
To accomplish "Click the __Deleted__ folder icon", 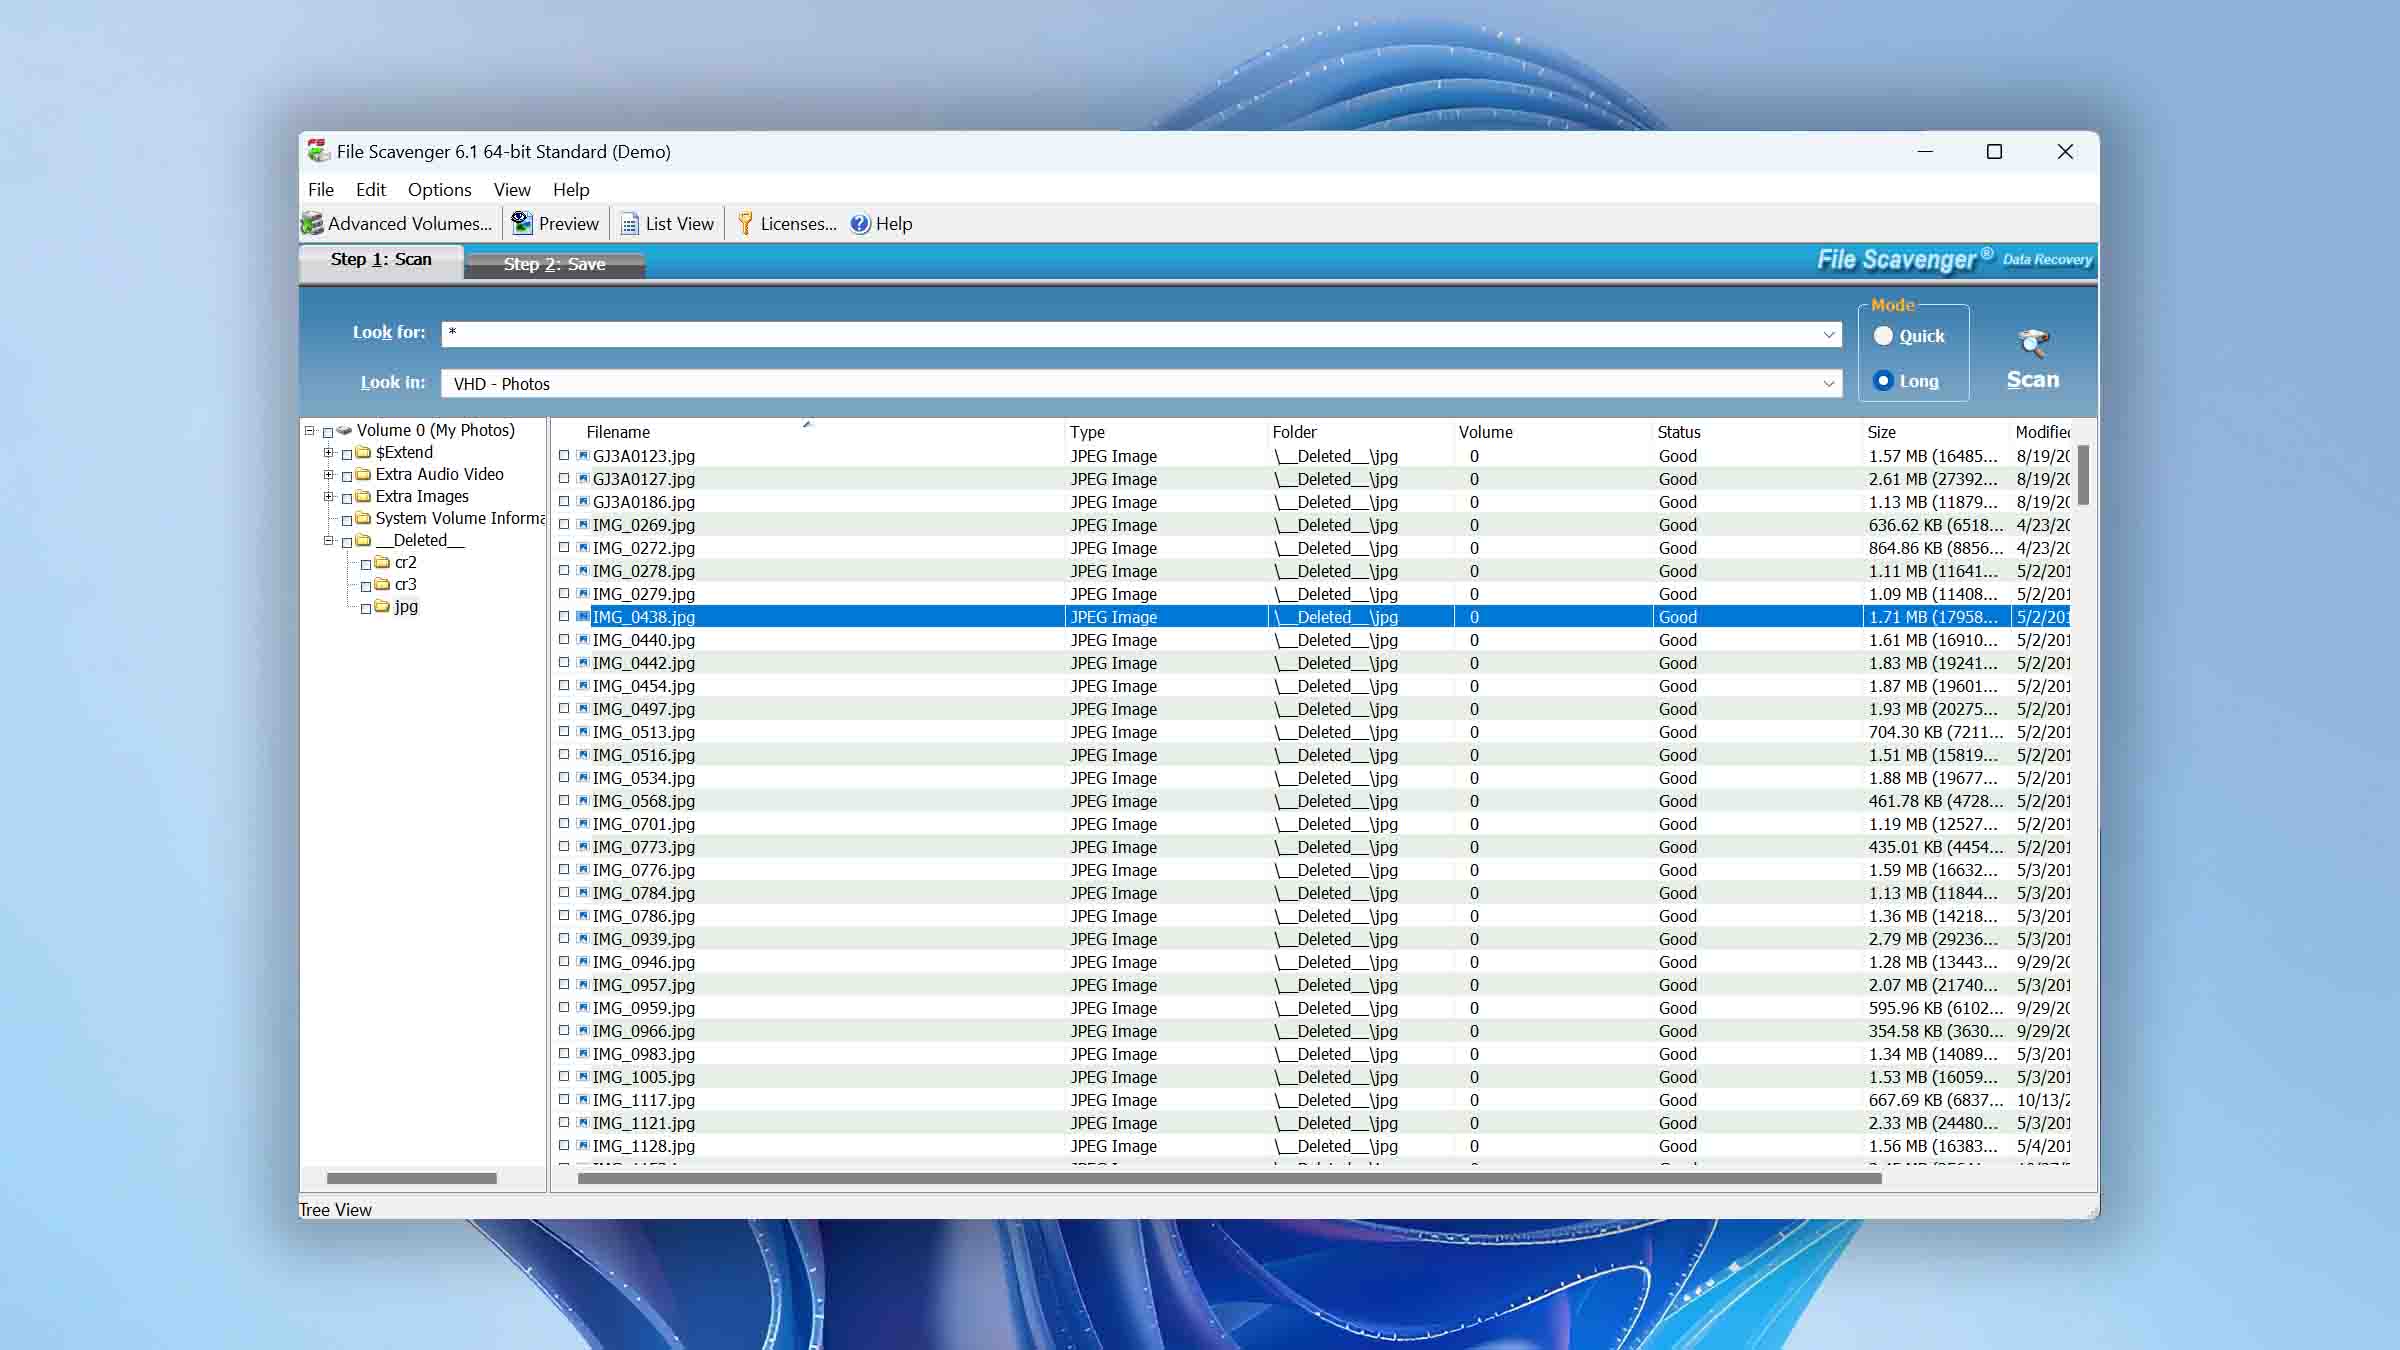I will coord(363,541).
